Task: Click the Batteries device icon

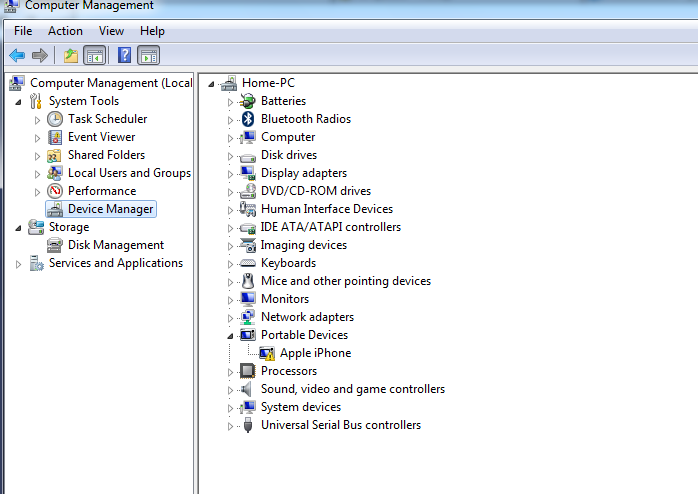Action: point(248,101)
